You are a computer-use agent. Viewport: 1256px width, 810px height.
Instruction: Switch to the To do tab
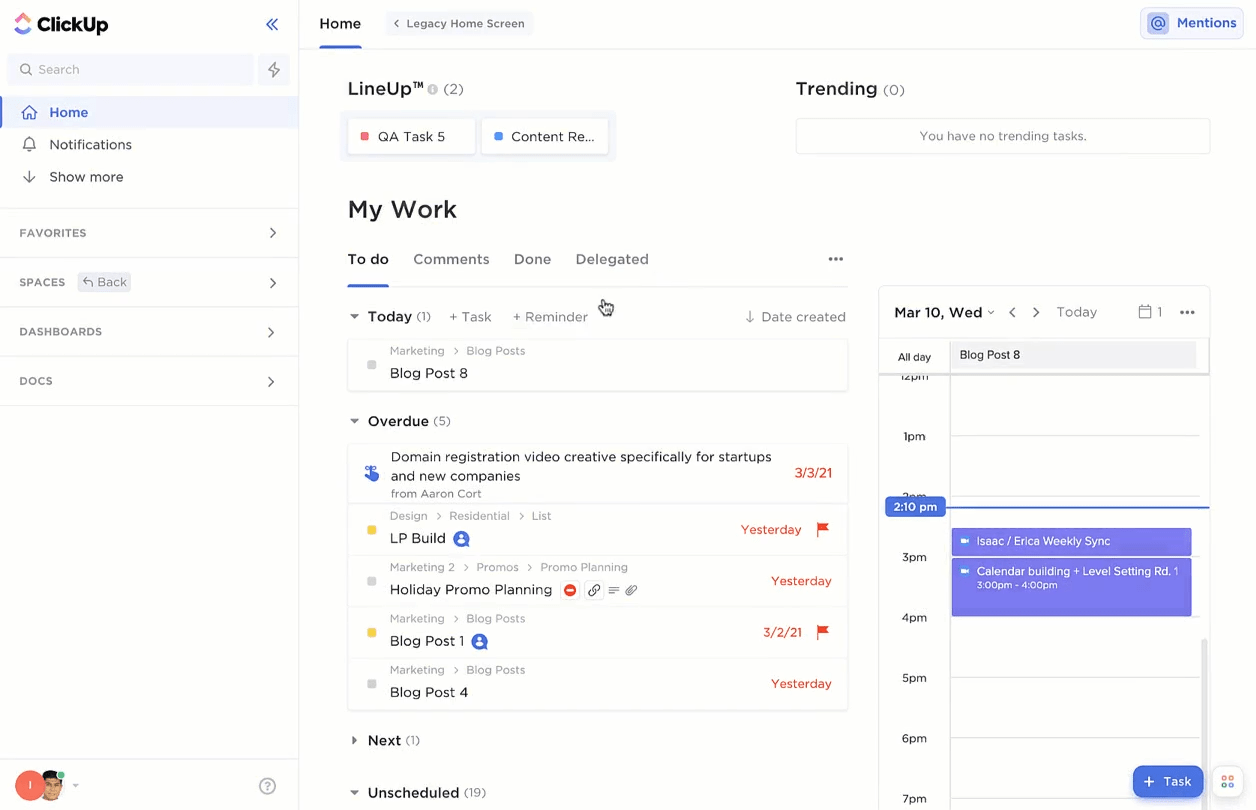tap(368, 259)
